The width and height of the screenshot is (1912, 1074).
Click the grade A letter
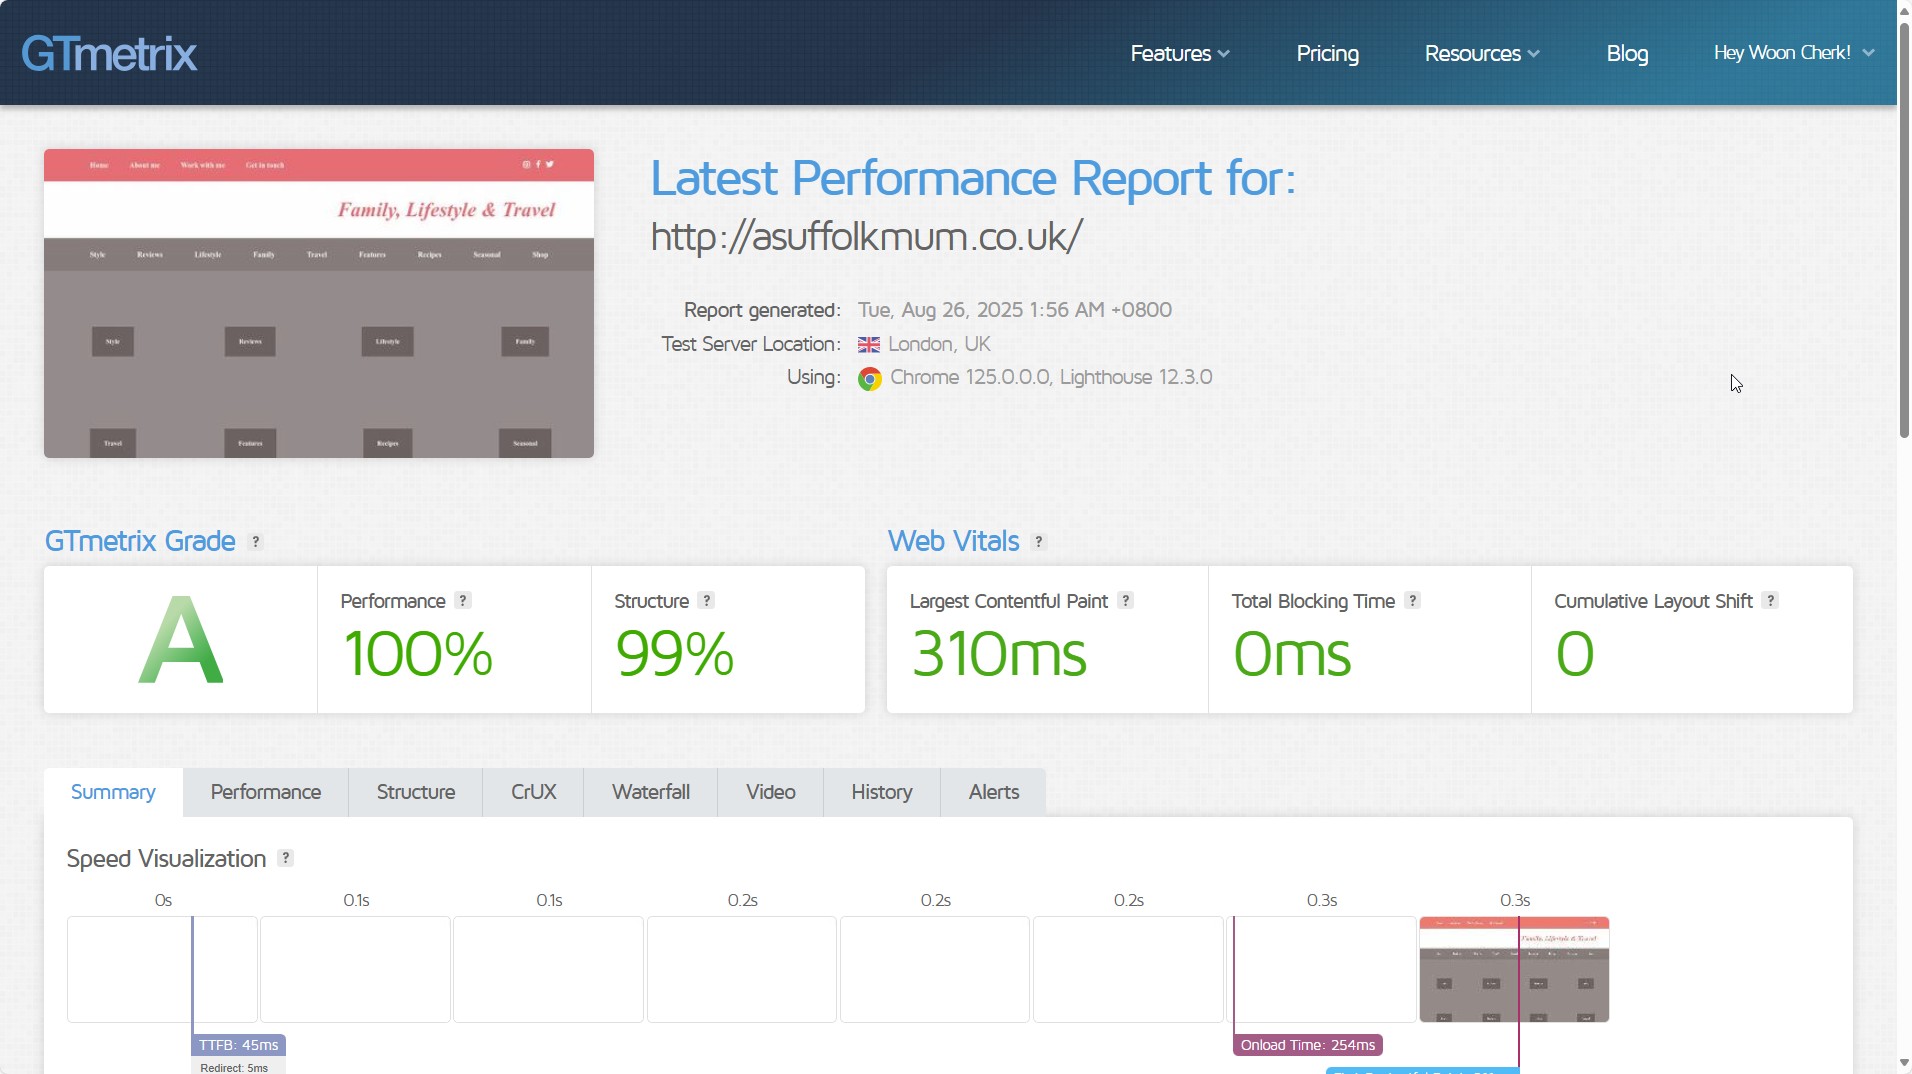pos(180,640)
